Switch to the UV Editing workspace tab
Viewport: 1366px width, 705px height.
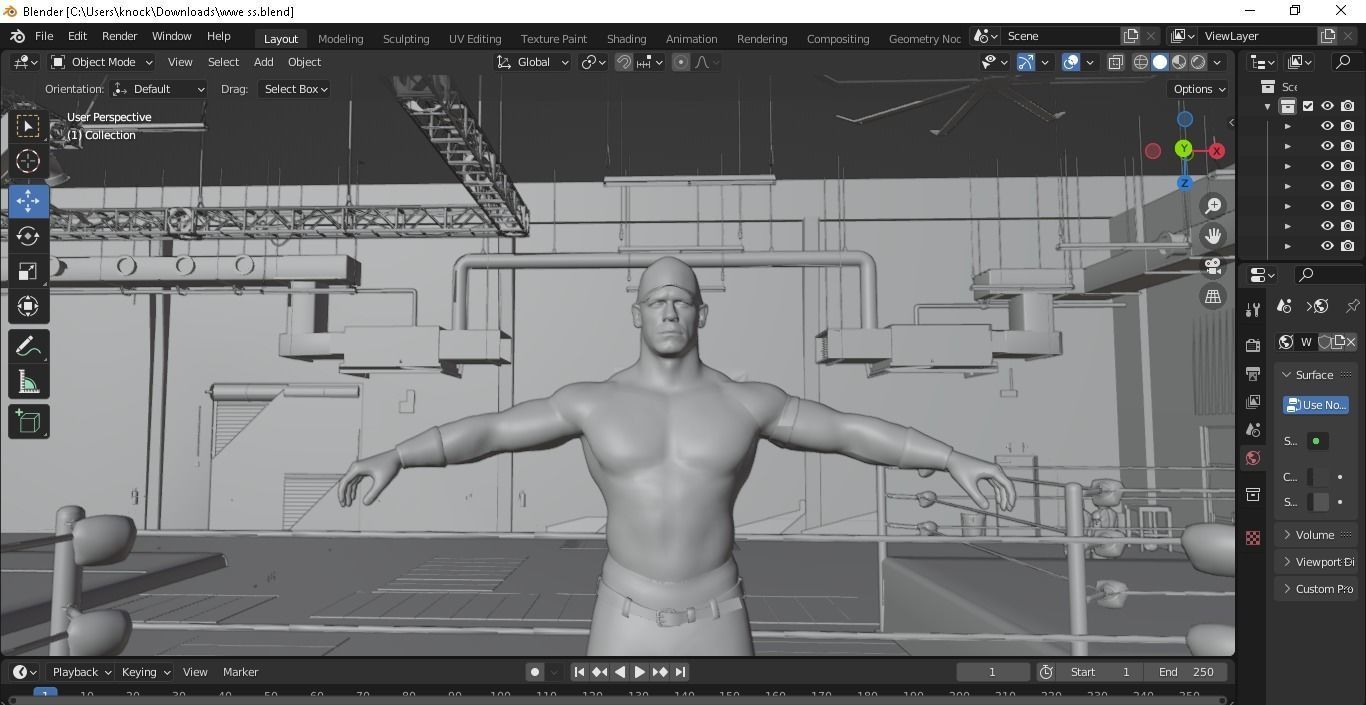pos(475,39)
